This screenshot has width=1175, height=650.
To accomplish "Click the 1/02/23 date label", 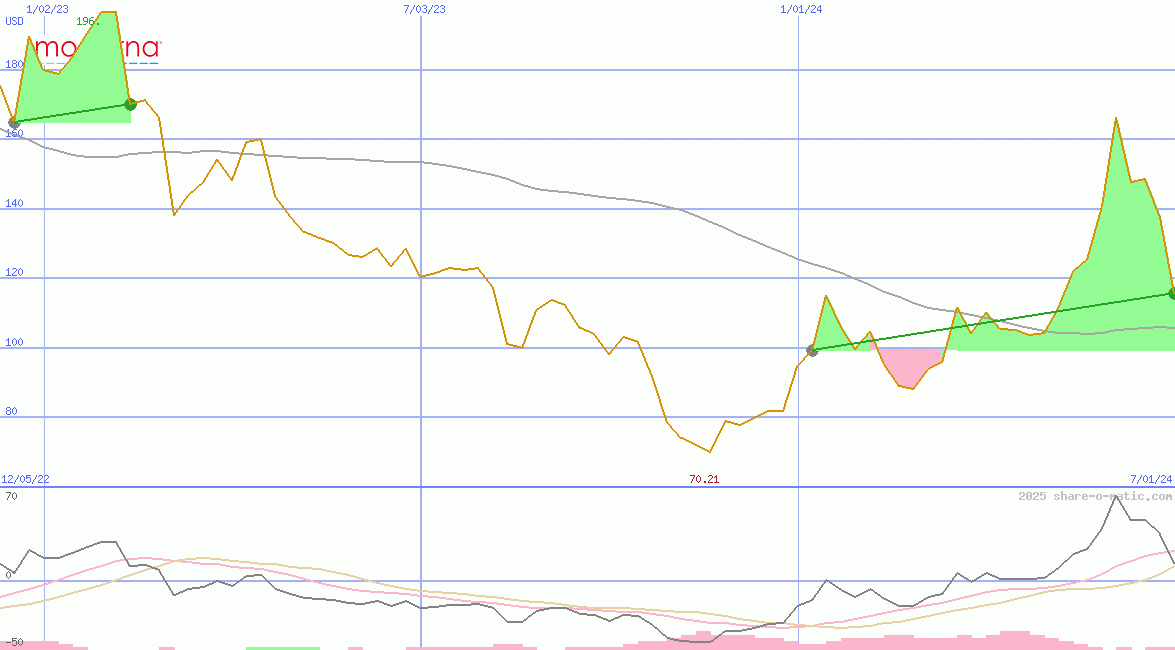I will point(47,9).
